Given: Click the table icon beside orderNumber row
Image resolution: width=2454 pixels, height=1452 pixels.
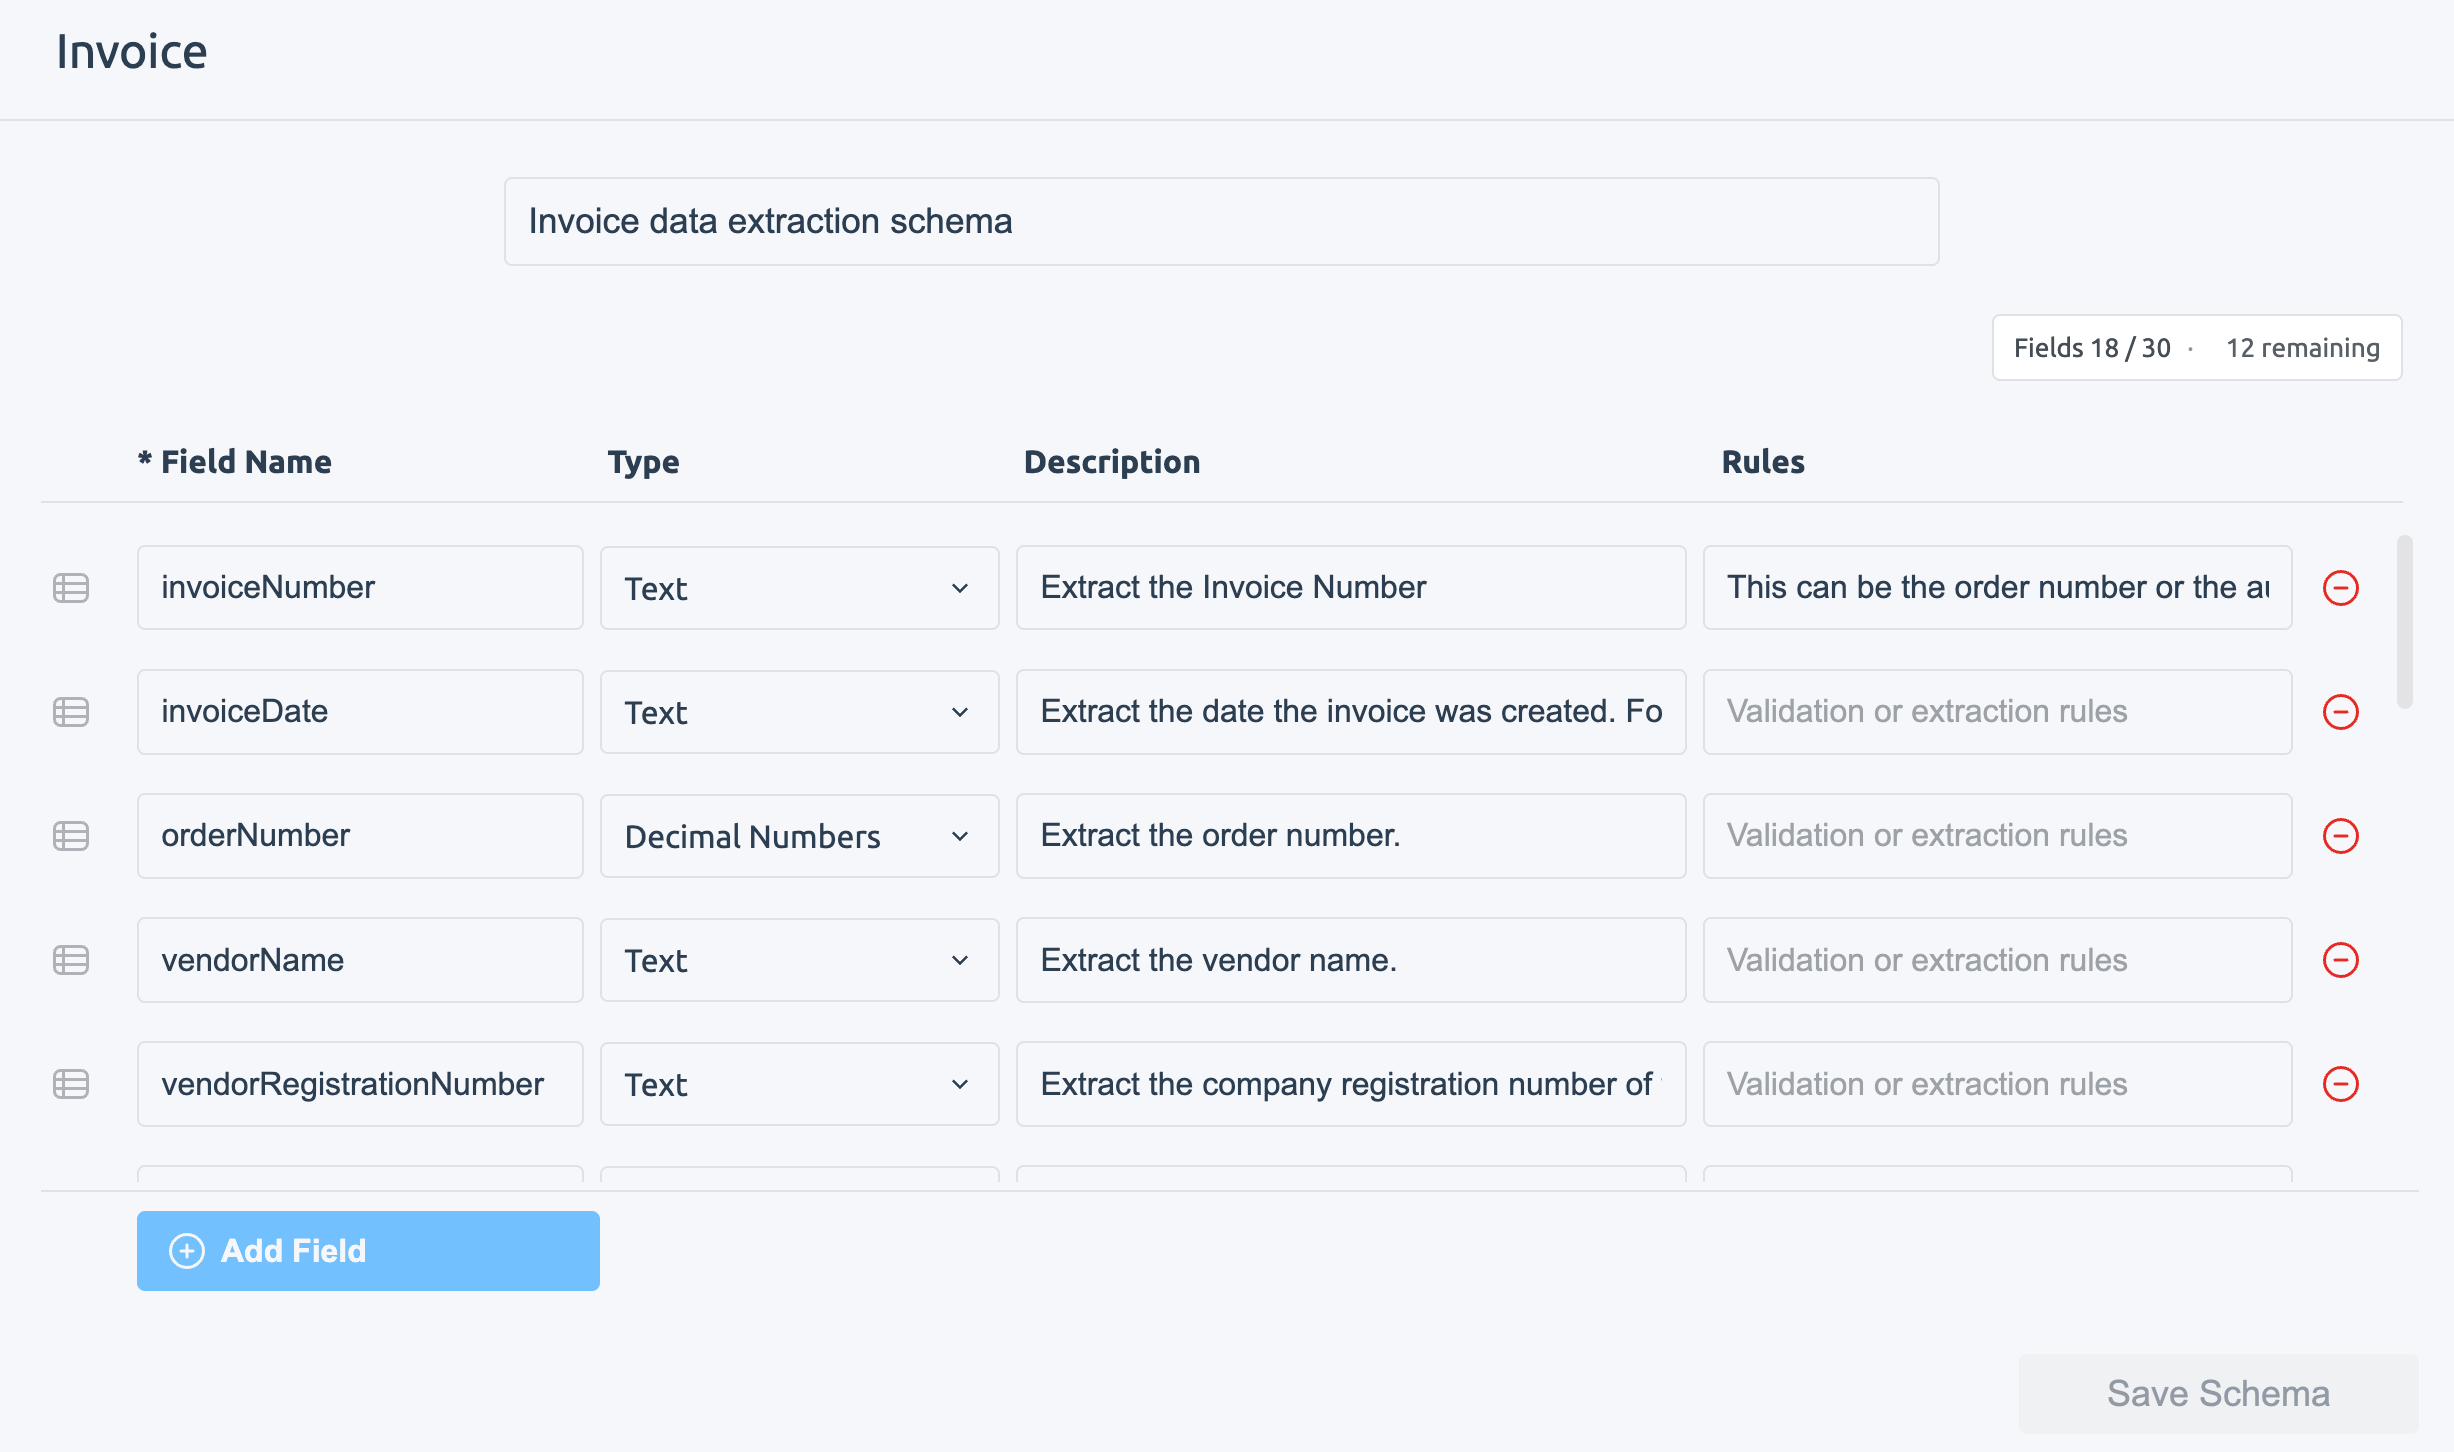Looking at the screenshot, I should (71, 835).
